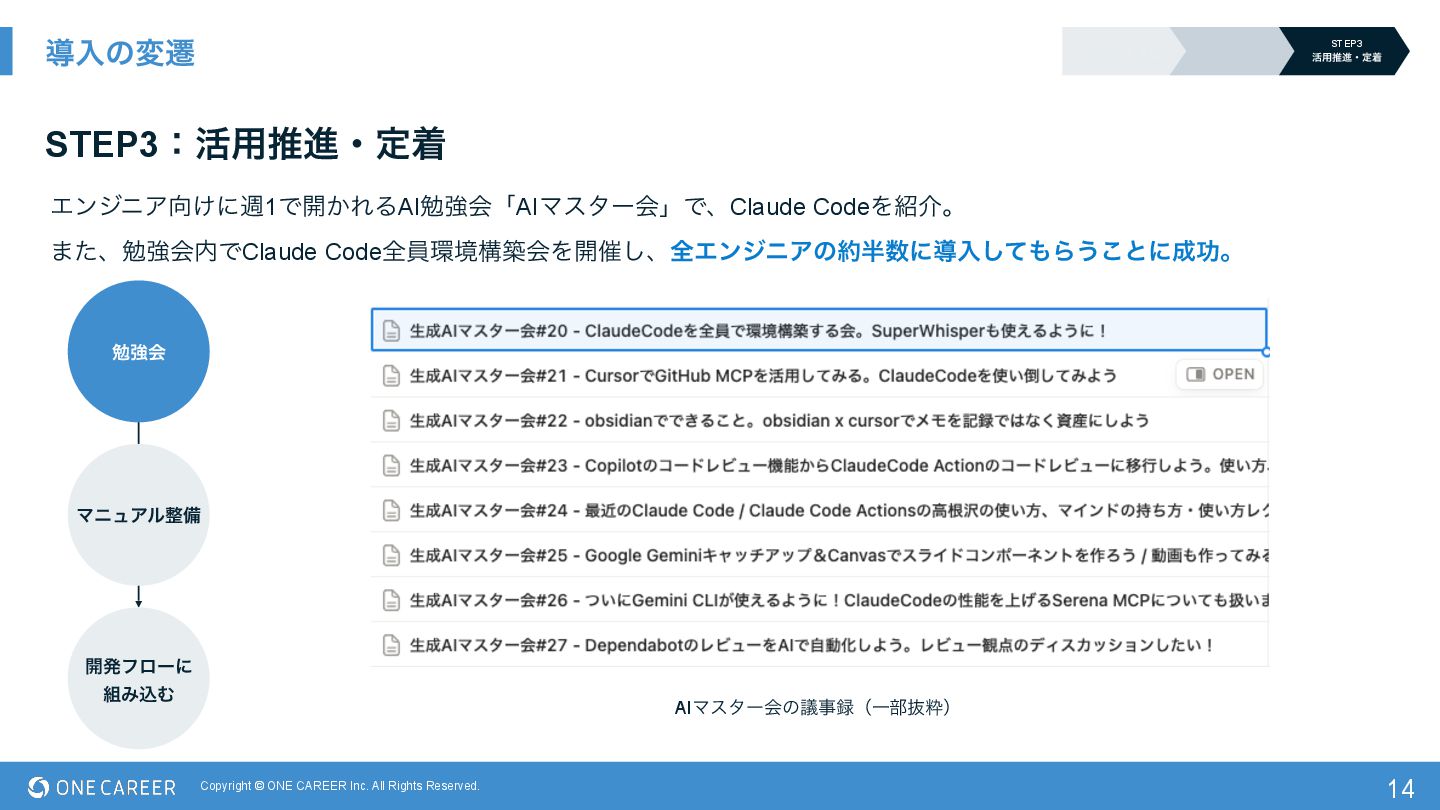Click the document icon of meeting #24 row

point(392,511)
